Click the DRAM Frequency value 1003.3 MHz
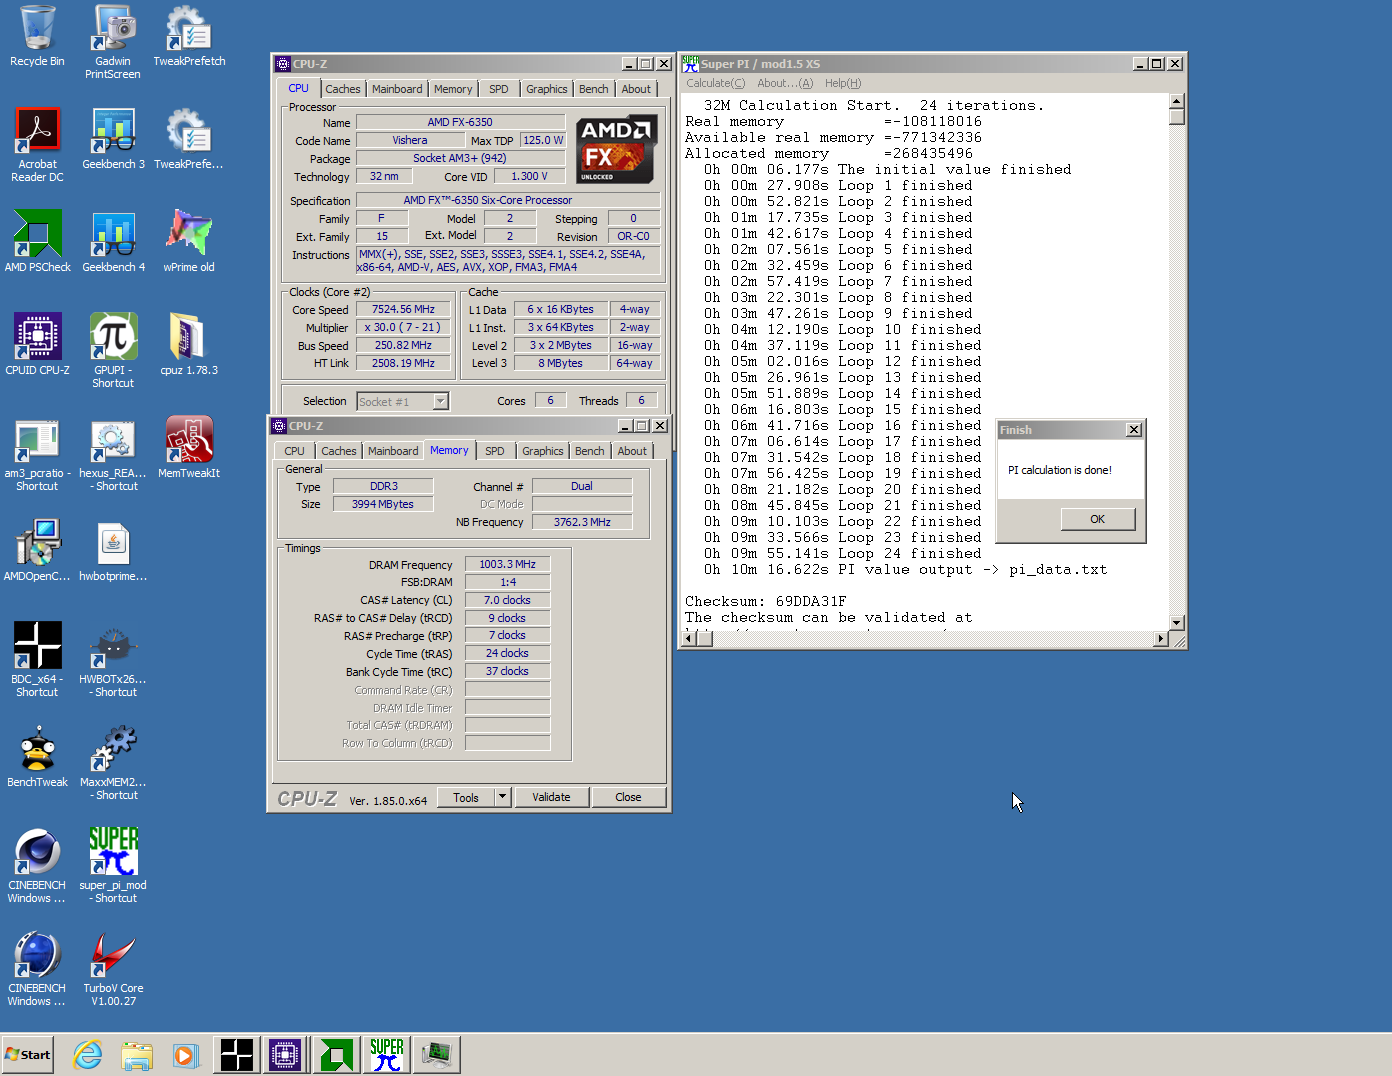 point(507,564)
